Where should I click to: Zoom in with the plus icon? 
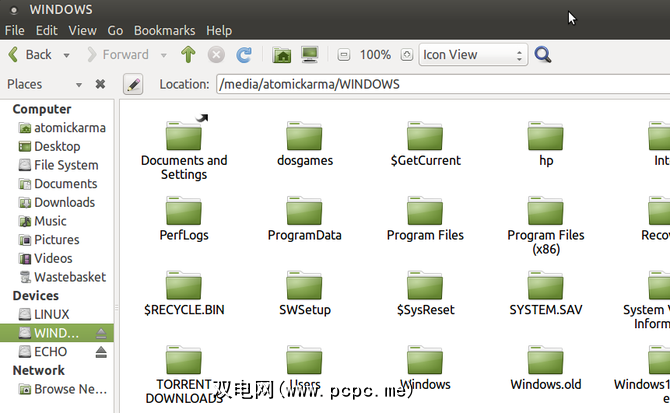[x=407, y=55]
